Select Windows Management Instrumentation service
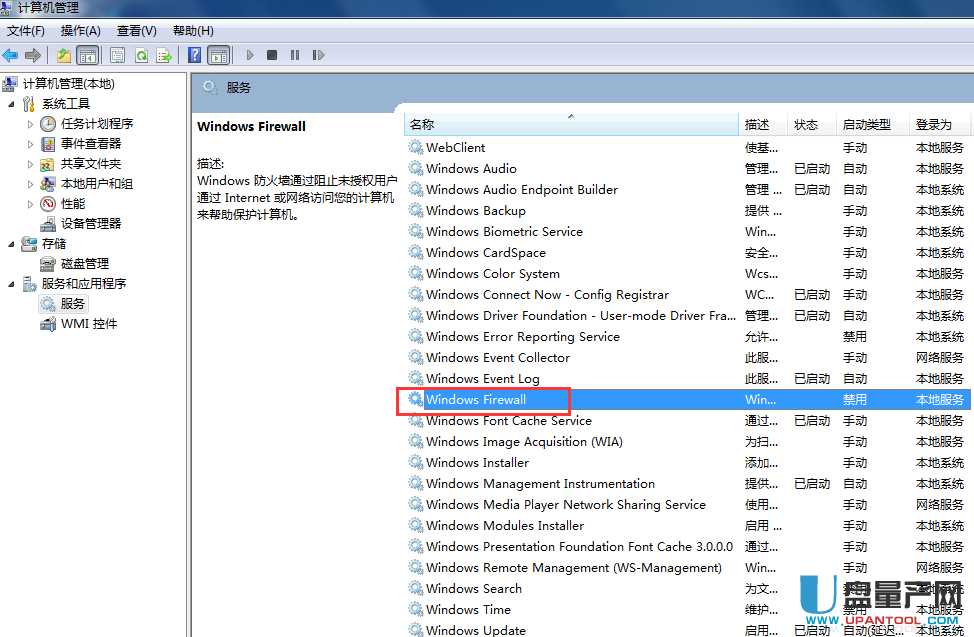 click(687, 483)
